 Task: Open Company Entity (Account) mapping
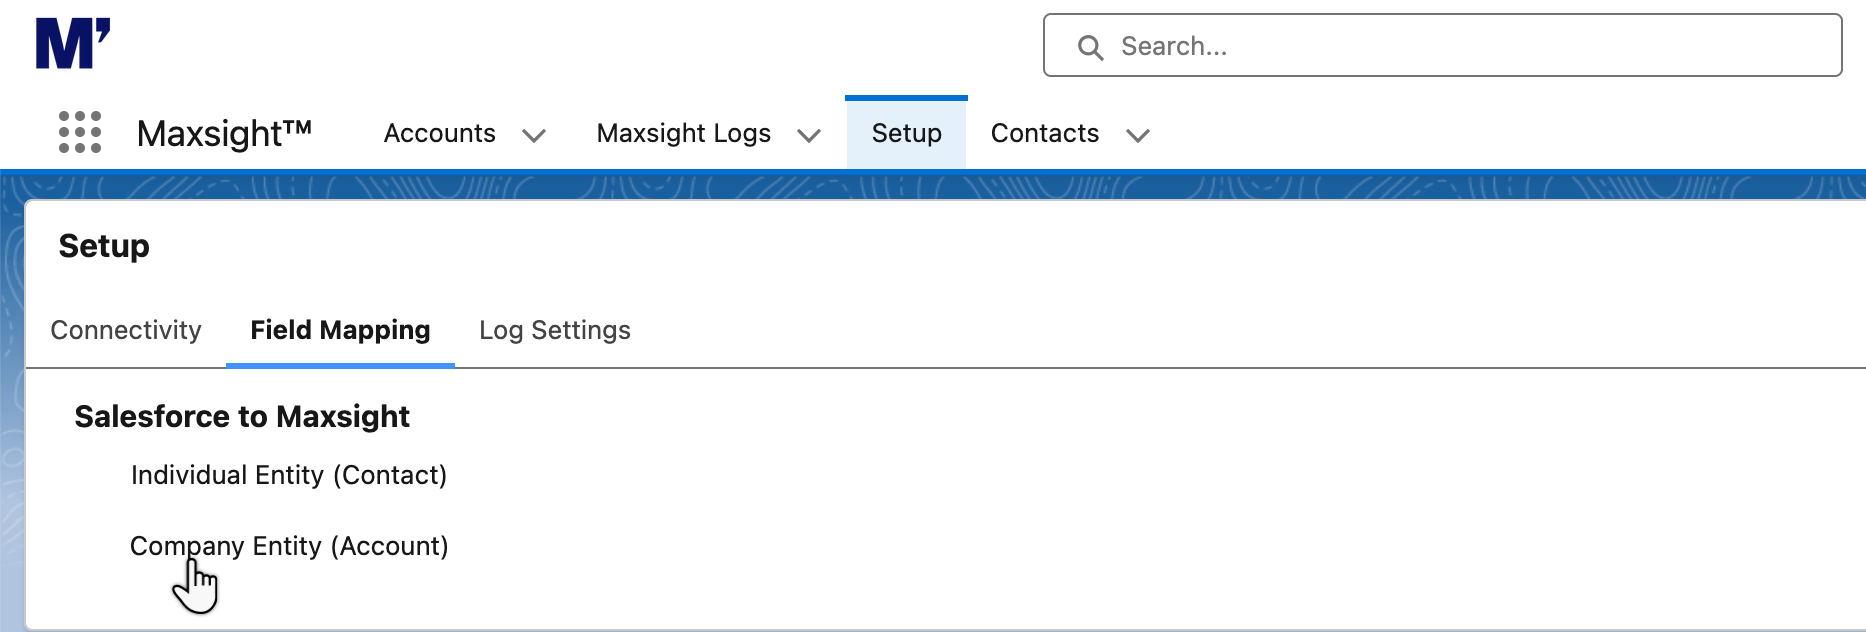(x=289, y=546)
